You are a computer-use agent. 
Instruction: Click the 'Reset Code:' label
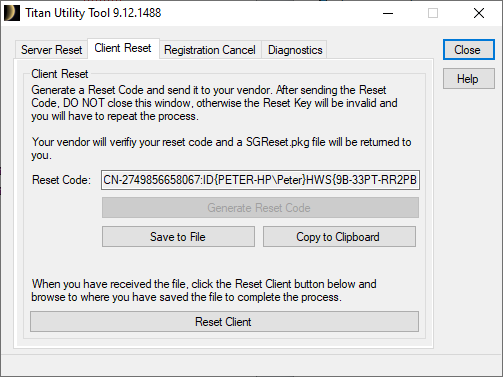coord(61,180)
